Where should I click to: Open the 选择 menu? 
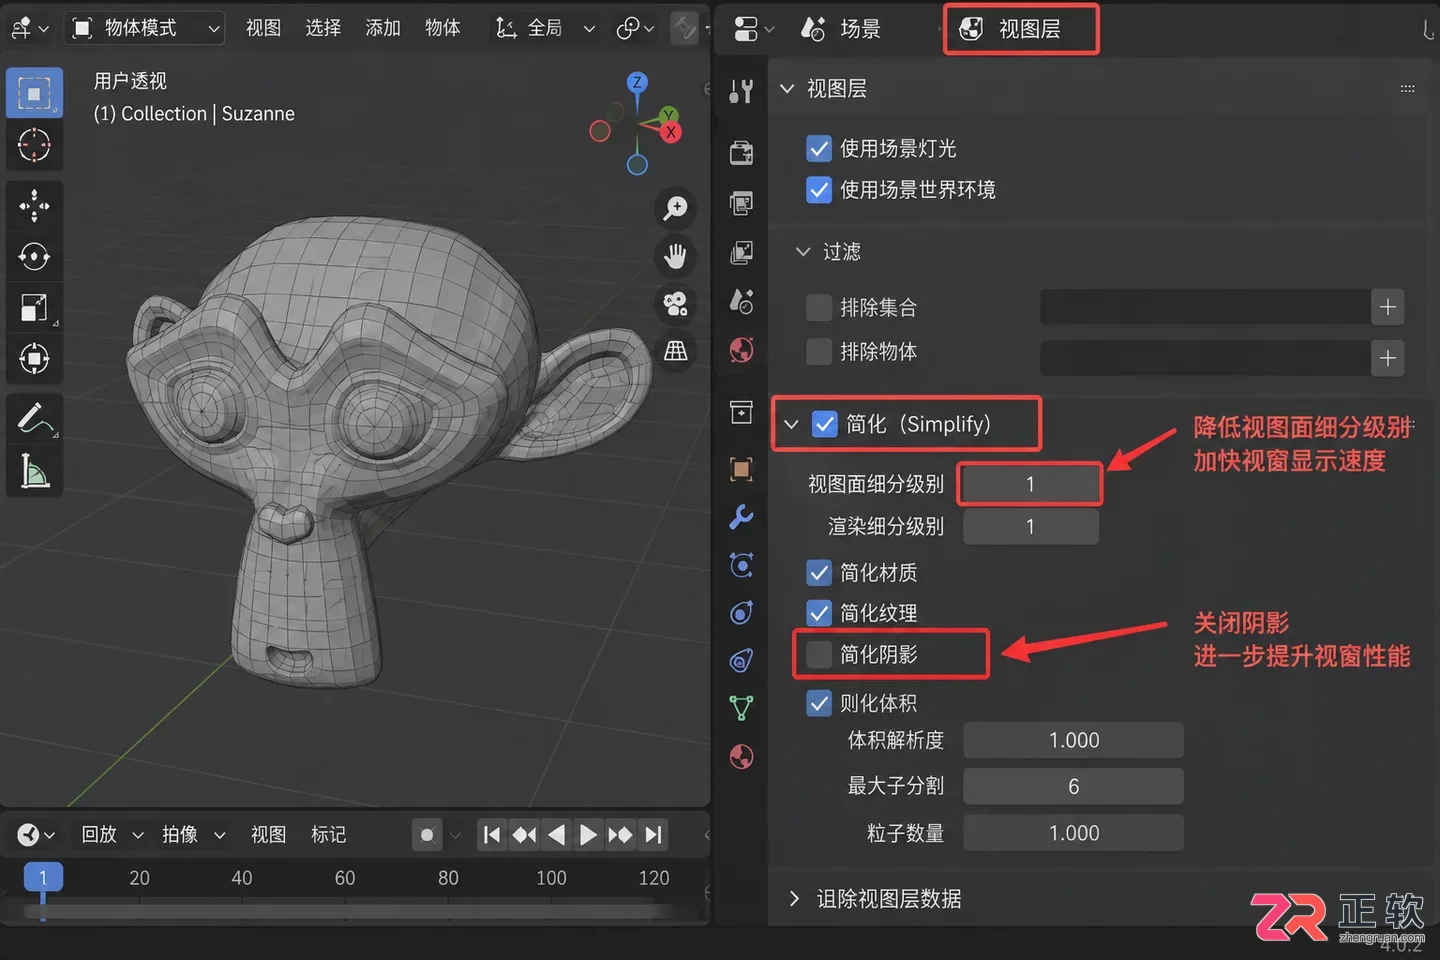[323, 28]
